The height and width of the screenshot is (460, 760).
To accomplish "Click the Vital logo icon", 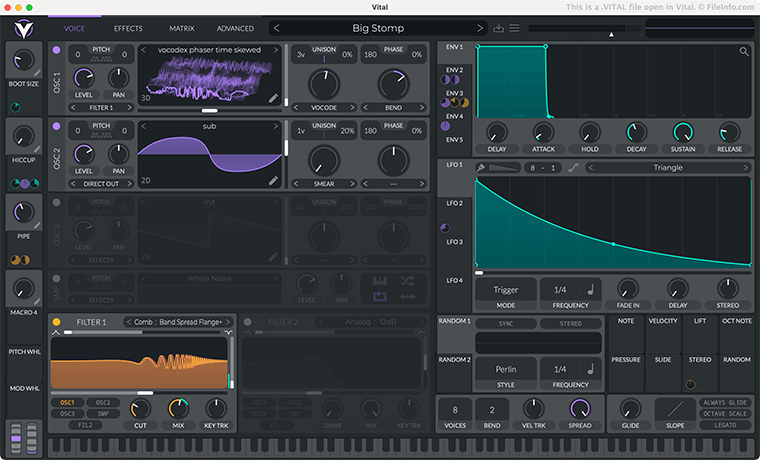I will (x=22, y=29).
